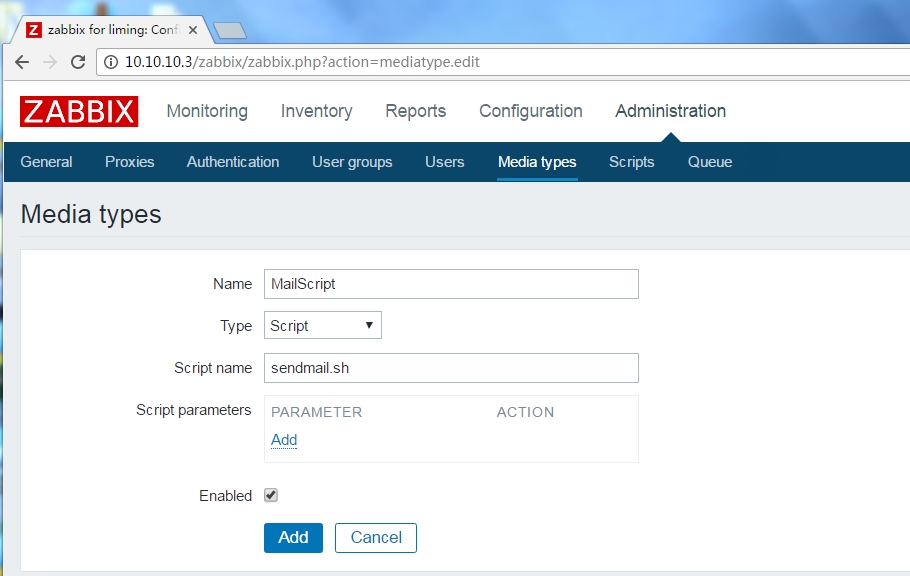Open the Configuration menu
This screenshot has width=910, height=576.
(530, 111)
